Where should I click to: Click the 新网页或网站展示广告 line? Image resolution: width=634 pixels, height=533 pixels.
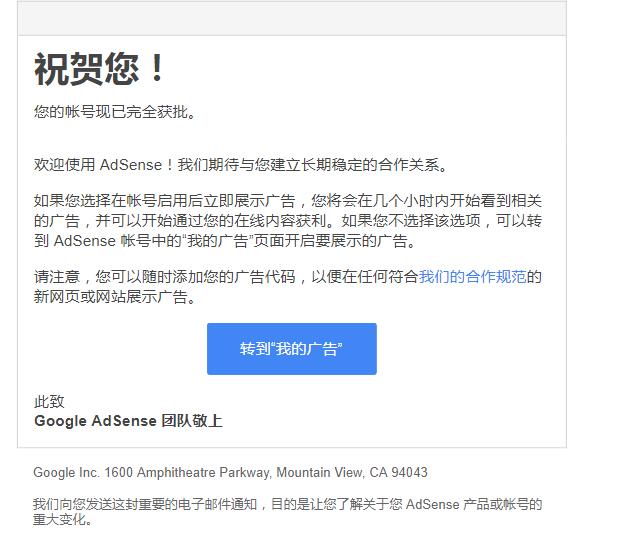pyautogui.click(x=115, y=297)
